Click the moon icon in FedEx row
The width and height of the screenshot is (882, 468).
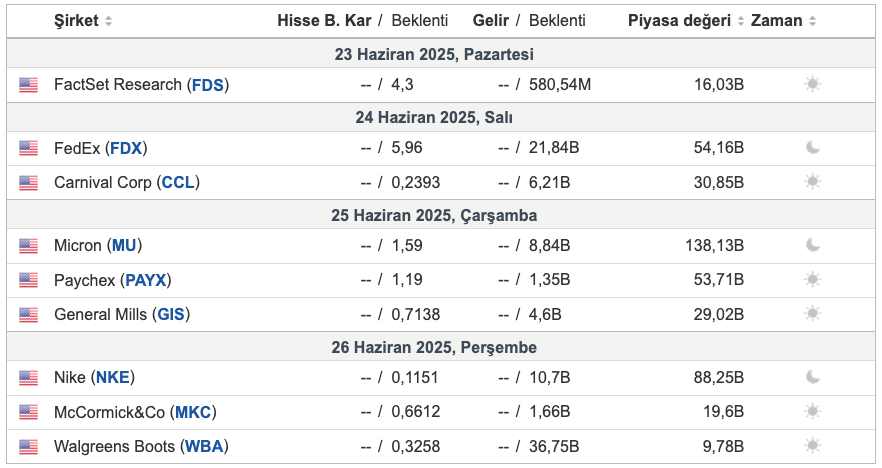(812, 148)
